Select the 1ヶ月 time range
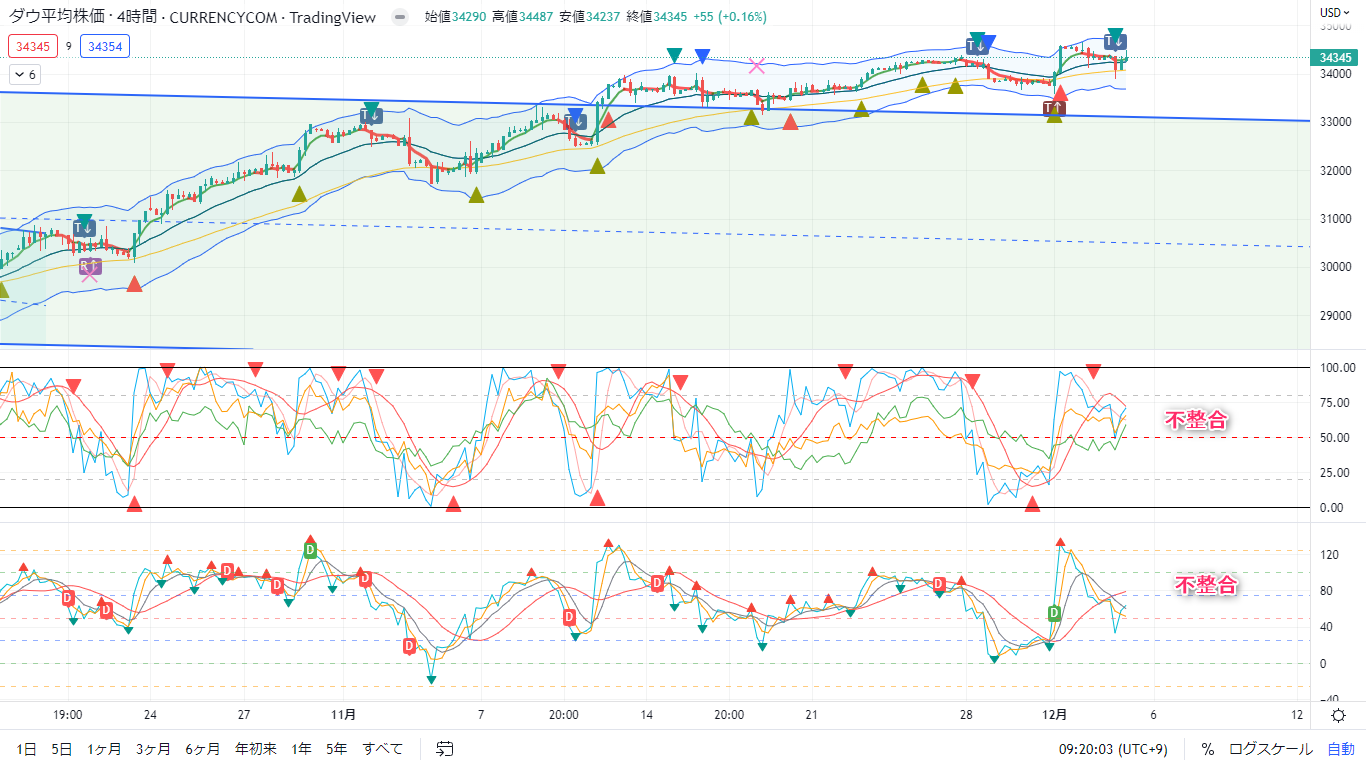 104,748
